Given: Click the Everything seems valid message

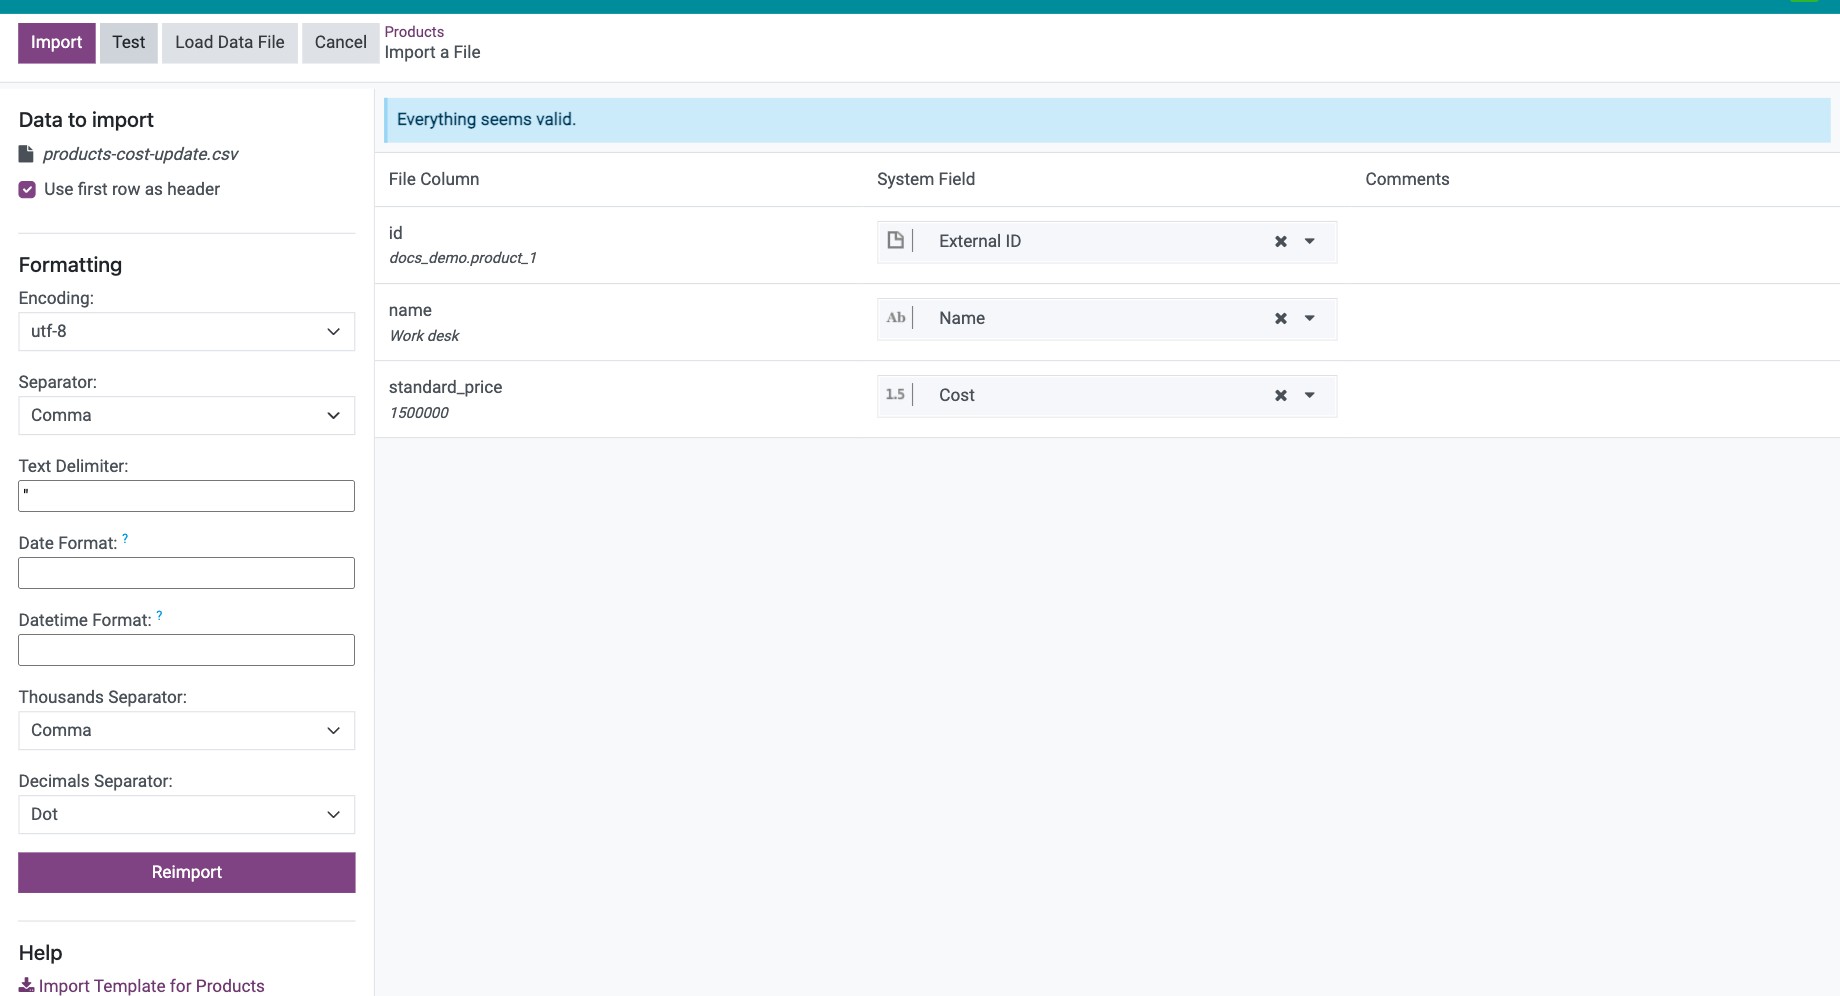Looking at the screenshot, I should click(486, 119).
